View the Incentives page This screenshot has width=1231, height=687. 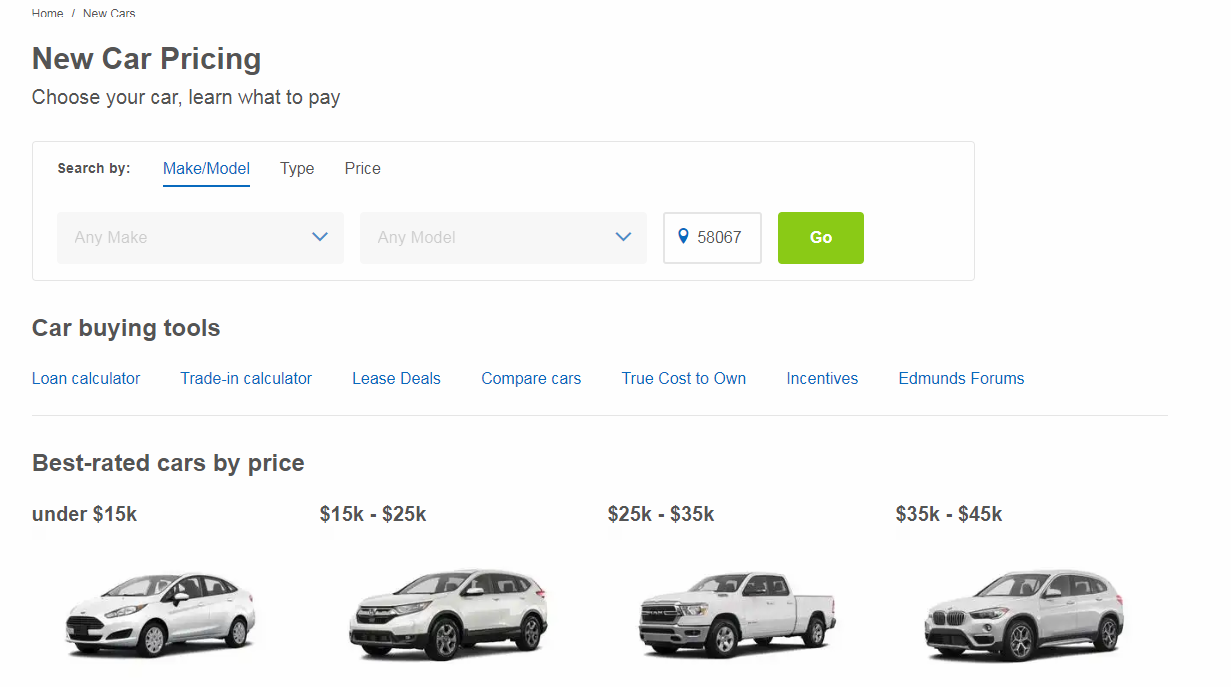[x=822, y=379]
